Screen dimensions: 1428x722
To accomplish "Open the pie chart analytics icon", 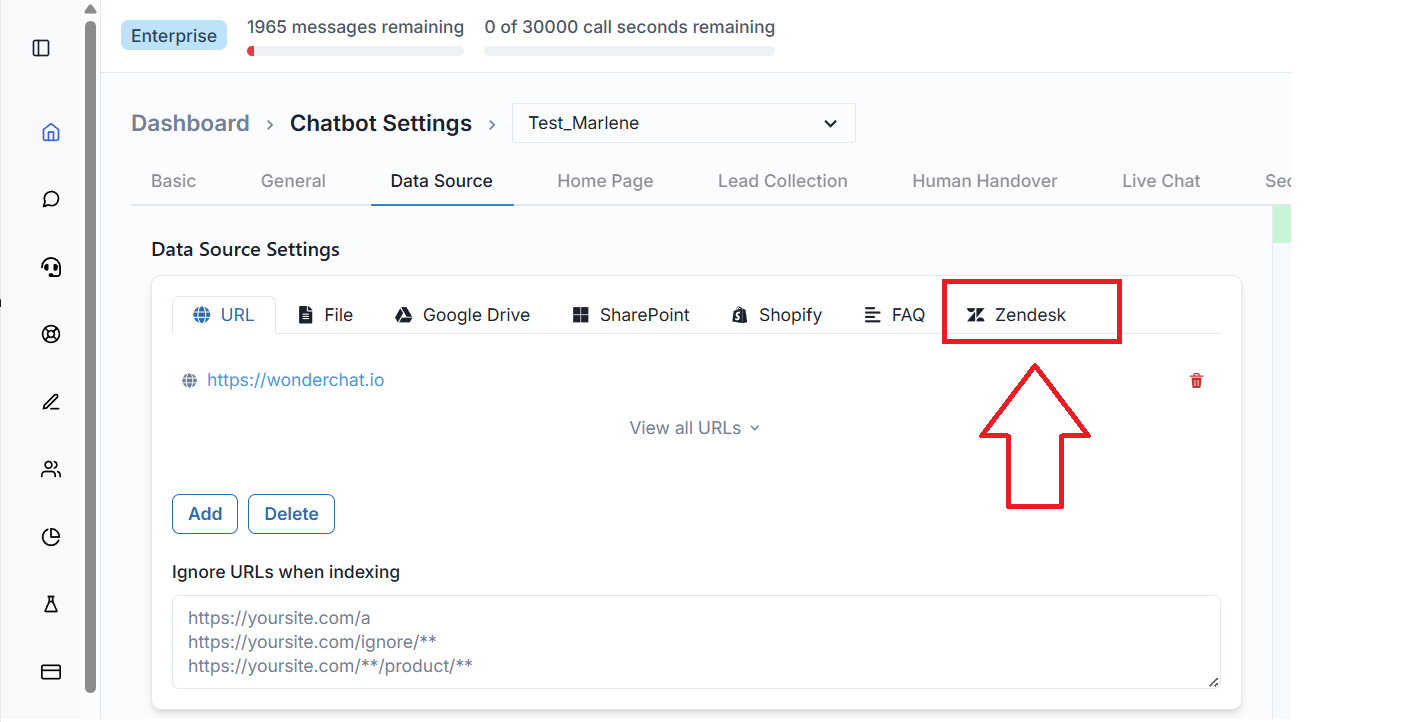I will (x=51, y=537).
